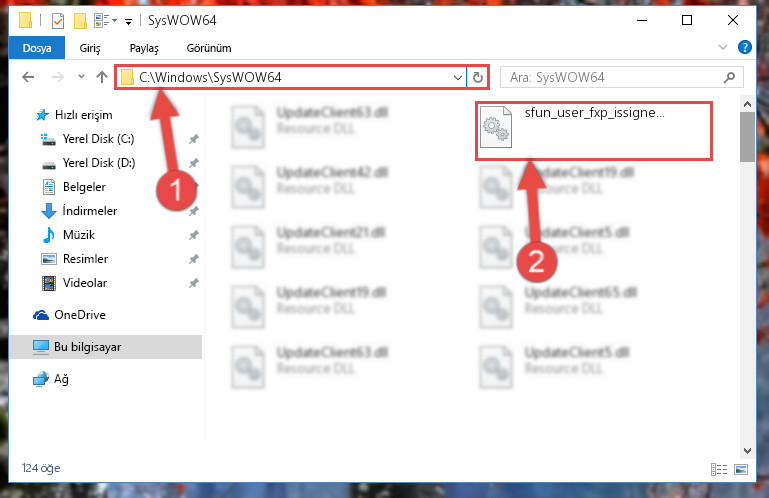Viewport: 769px width, 498px height.
Task: Open the Görünüm ribbon tab
Action: 209,48
